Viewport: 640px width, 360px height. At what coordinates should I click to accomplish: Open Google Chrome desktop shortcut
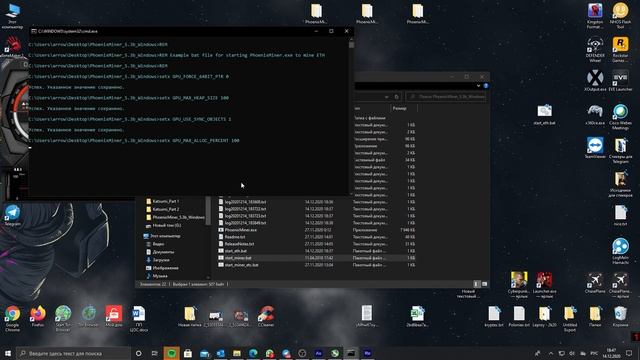(x=13, y=317)
